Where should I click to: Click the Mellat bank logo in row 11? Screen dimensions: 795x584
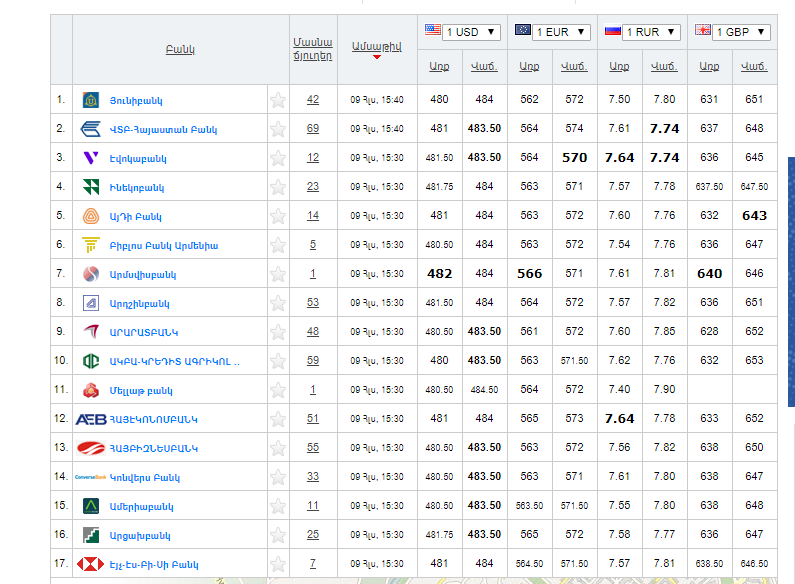91,390
